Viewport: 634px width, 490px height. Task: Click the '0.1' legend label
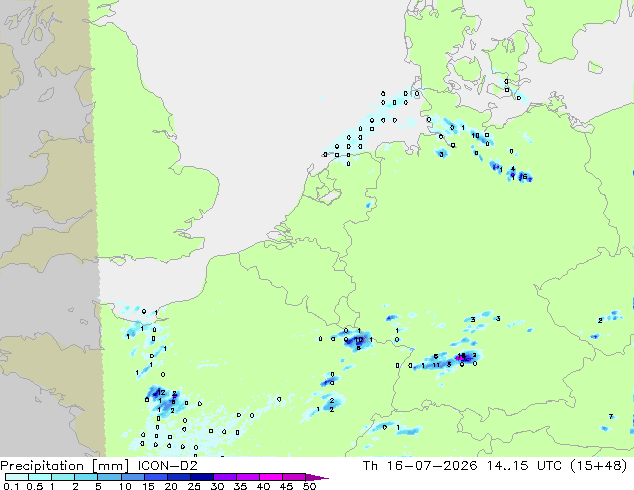click(x=11, y=486)
